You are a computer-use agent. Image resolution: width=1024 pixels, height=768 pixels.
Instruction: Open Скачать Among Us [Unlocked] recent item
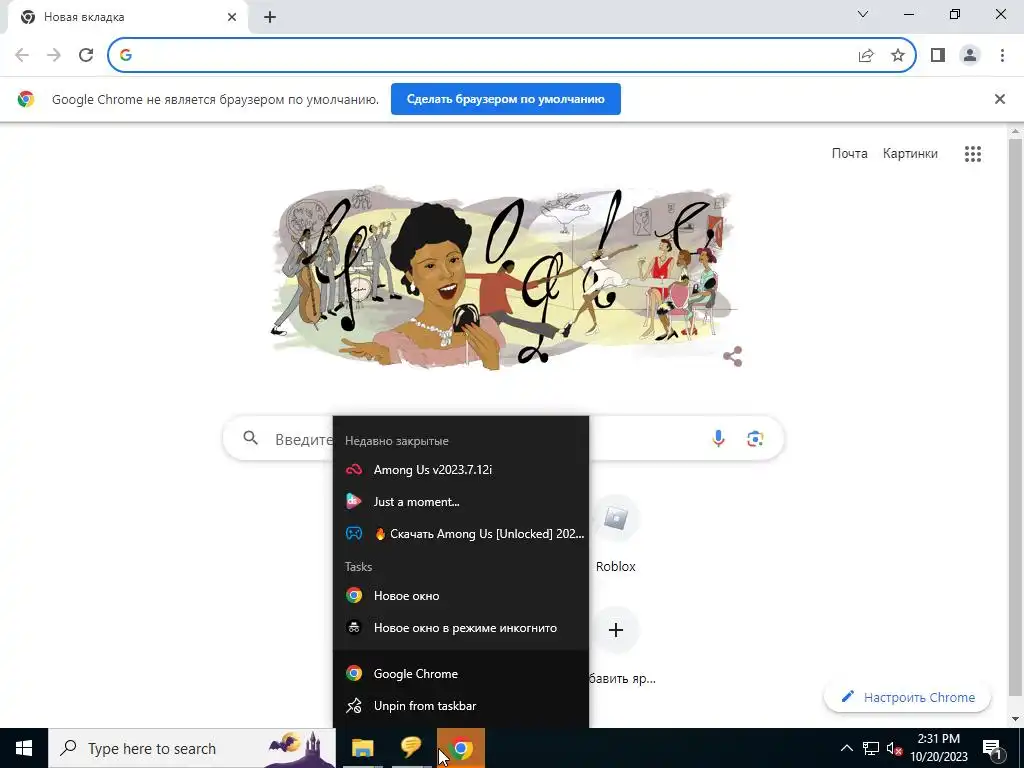click(461, 534)
